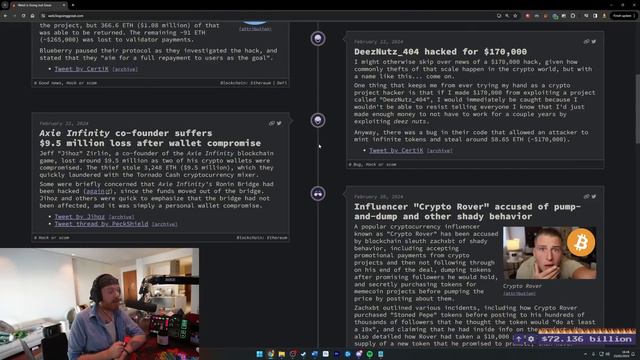Click the Axie Infinity co-founder headline

(x=150, y=138)
